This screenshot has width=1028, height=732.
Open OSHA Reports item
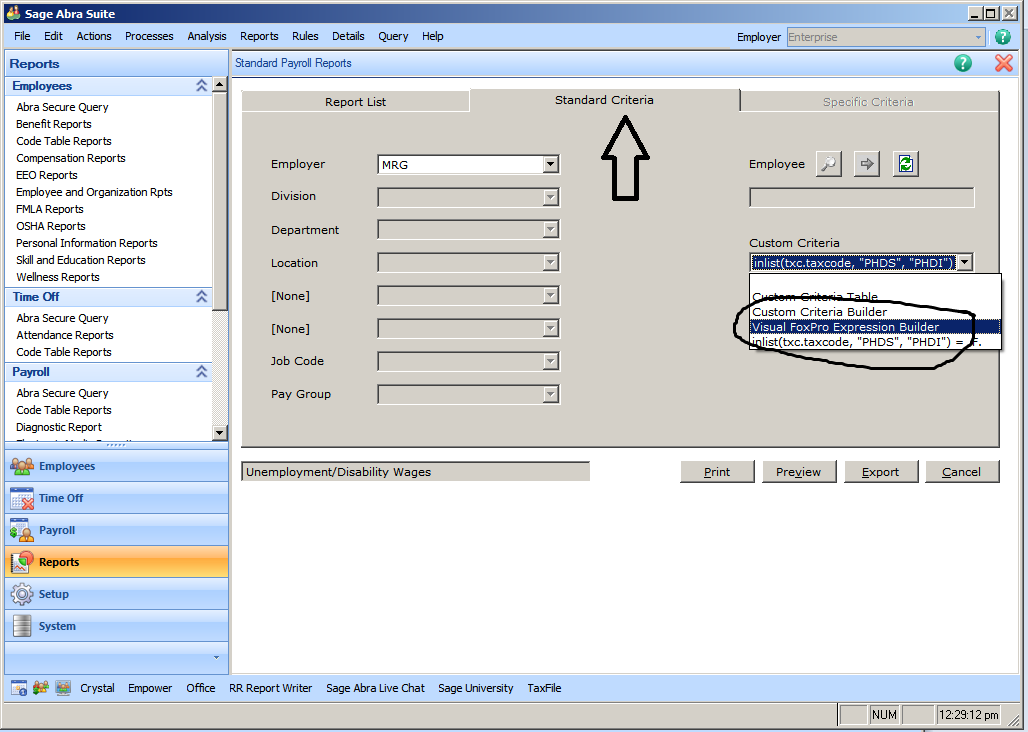point(50,226)
